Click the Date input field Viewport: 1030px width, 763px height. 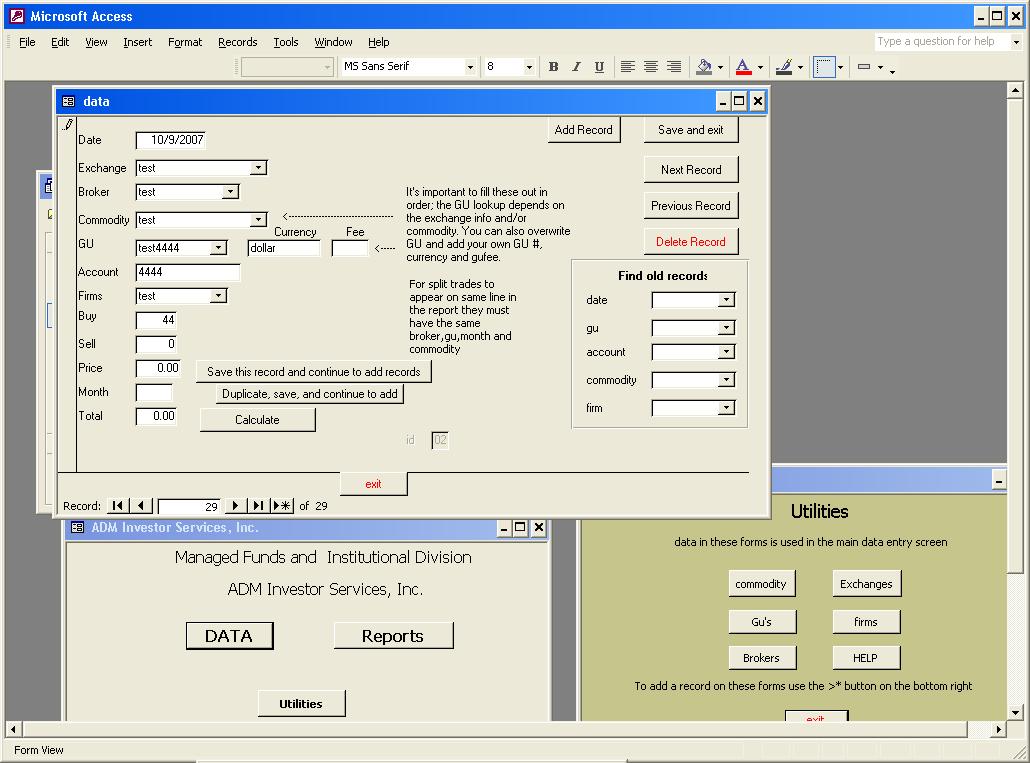171,140
